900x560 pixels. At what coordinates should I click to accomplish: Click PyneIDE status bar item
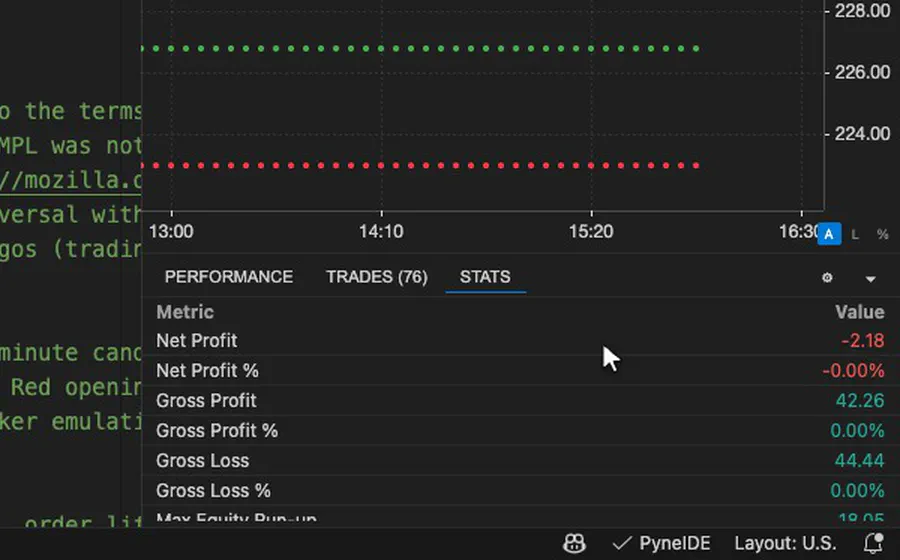point(661,543)
